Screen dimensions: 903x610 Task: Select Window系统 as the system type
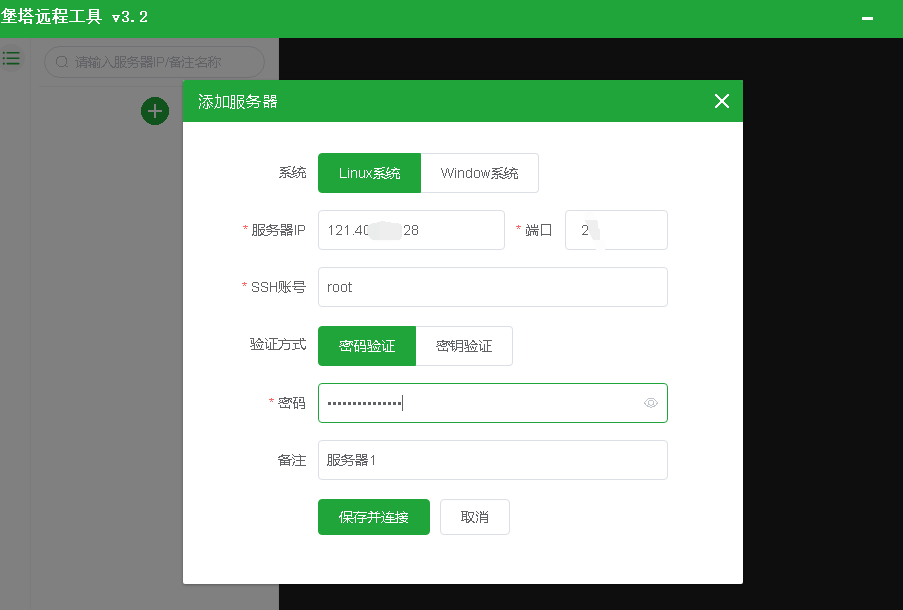click(x=479, y=173)
